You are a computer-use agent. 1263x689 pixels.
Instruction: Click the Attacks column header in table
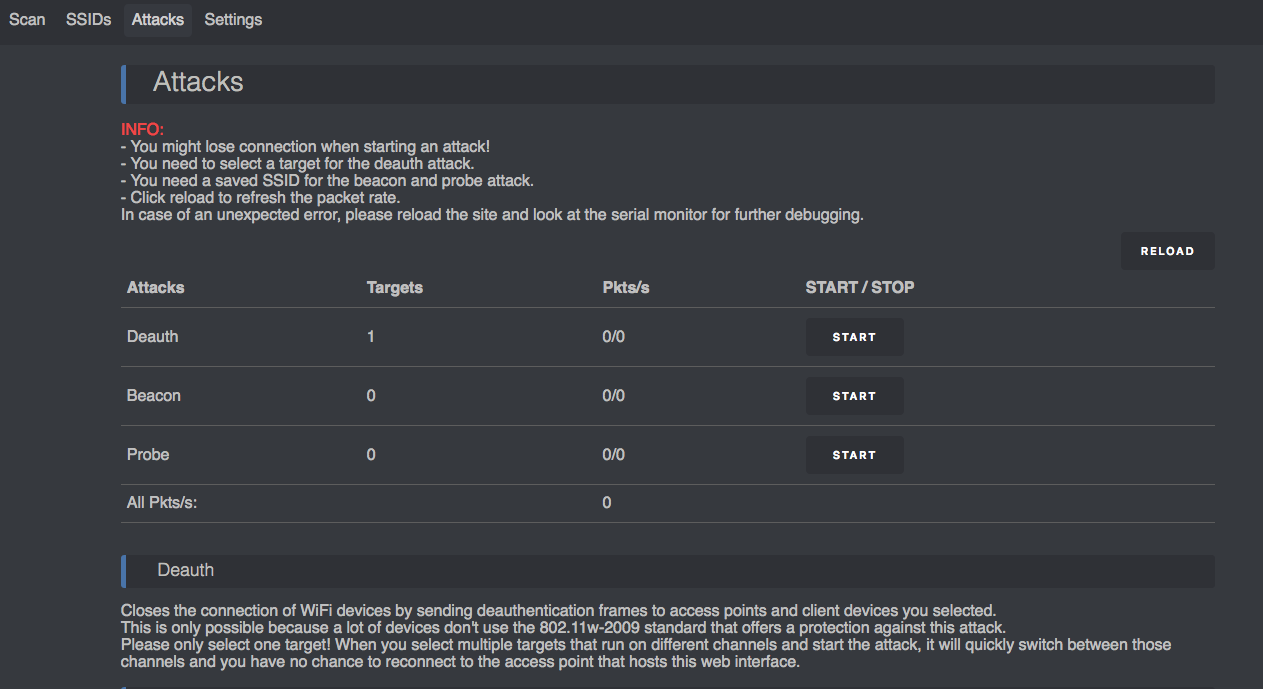coord(155,287)
